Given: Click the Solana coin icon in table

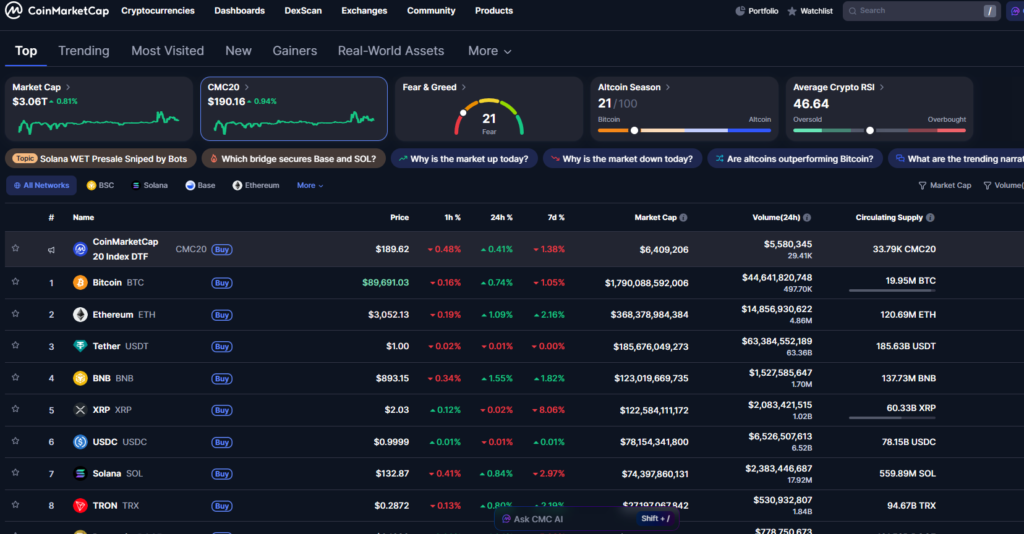Looking at the screenshot, I should pyautogui.click(x=80, y=474).
